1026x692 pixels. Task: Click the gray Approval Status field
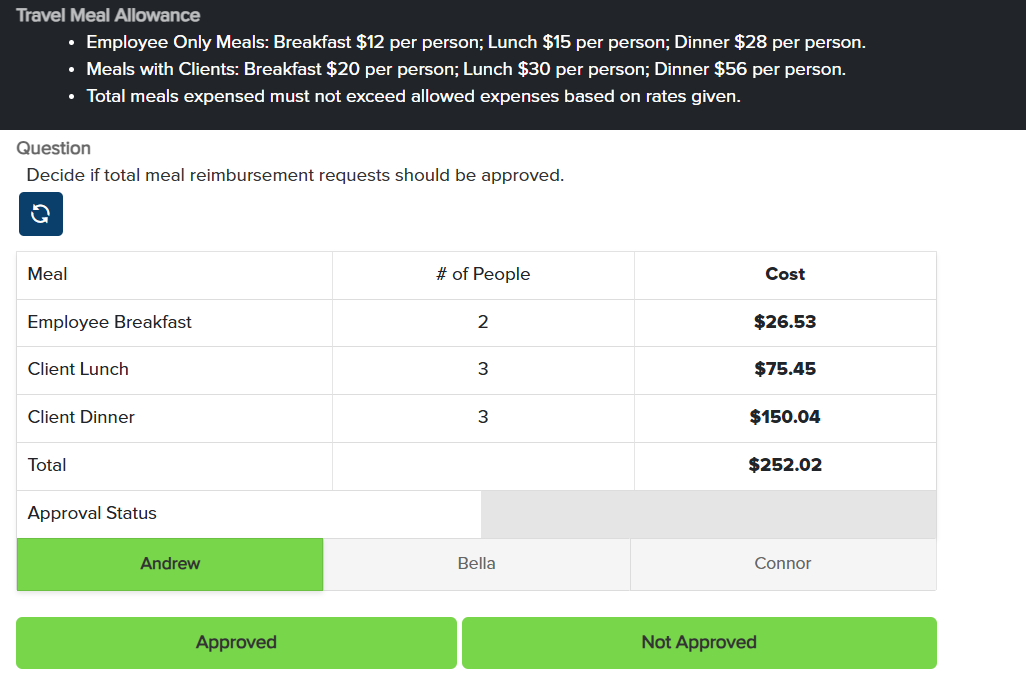708,514
